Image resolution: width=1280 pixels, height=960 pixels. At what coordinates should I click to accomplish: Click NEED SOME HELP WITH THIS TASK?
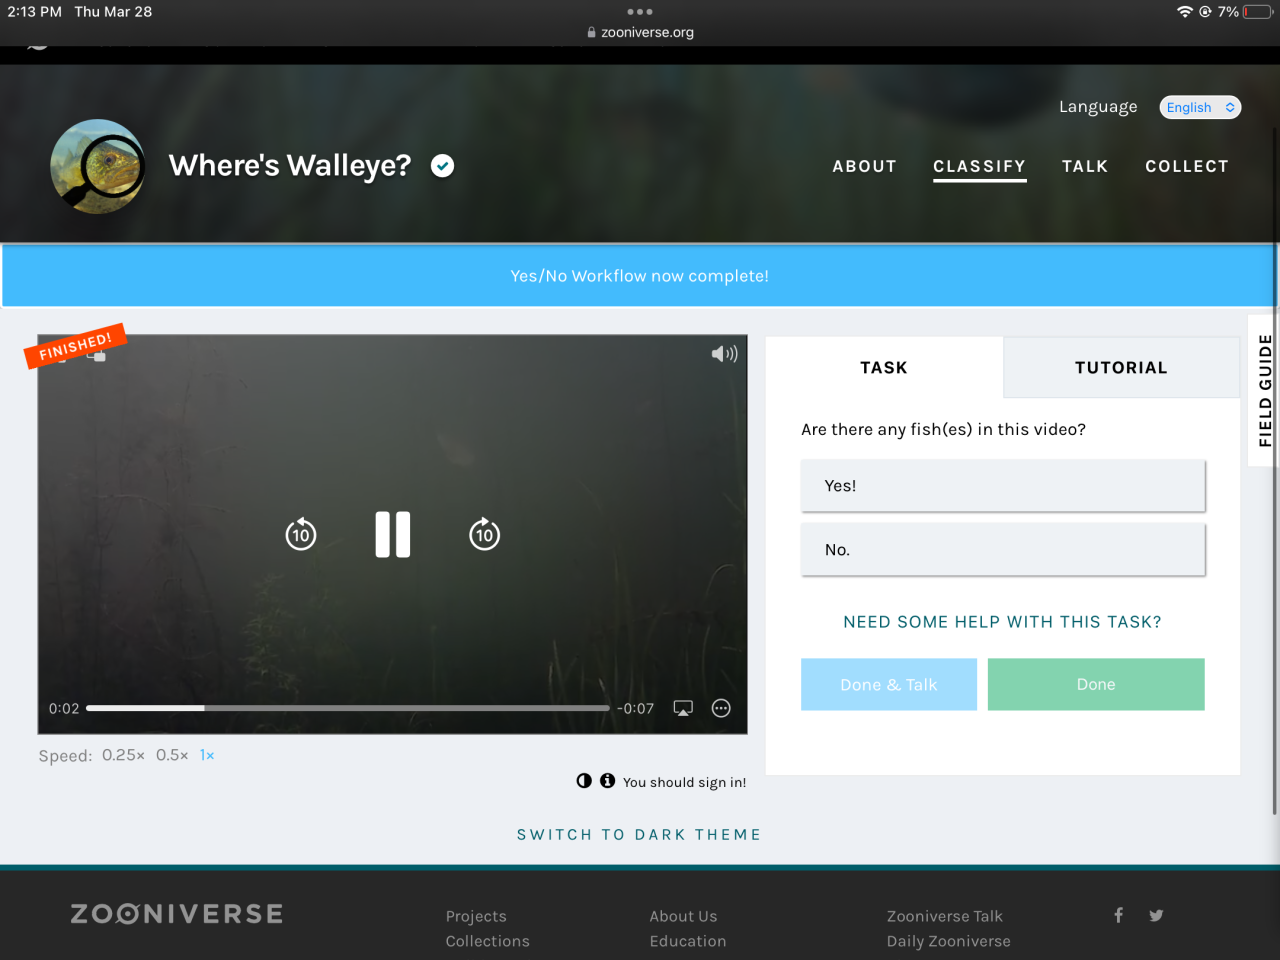tap(1002, 622)
